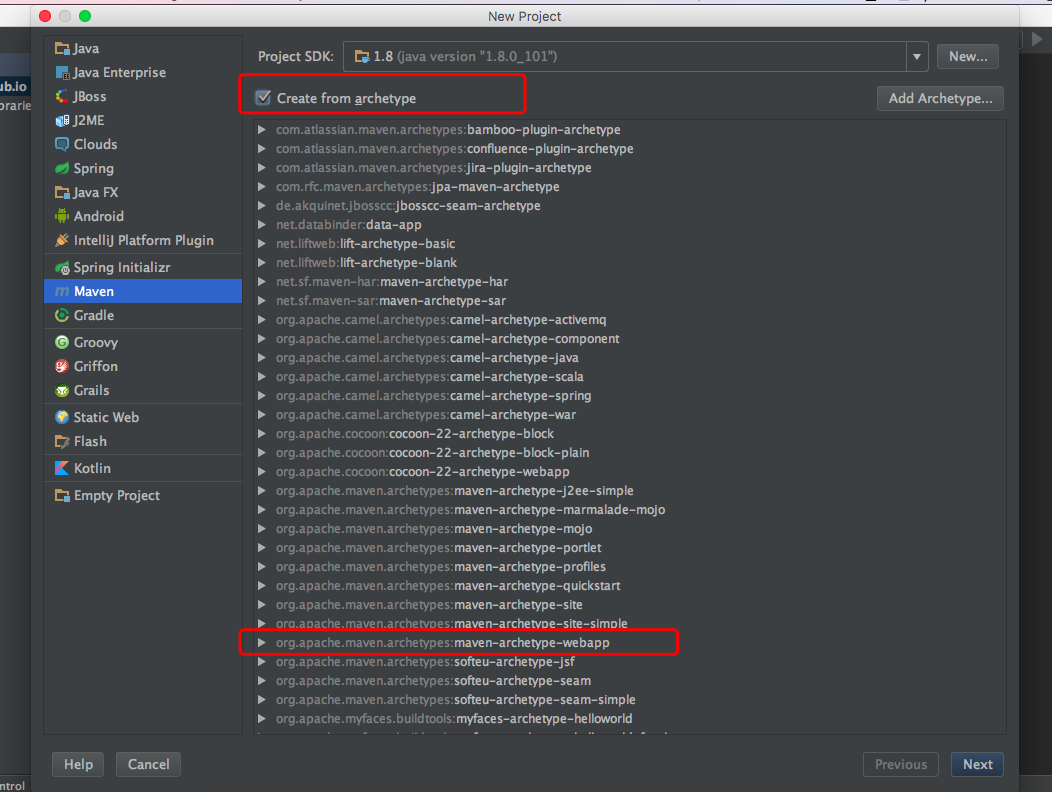Select maven-archetype-portlet row

pos(629,548)
